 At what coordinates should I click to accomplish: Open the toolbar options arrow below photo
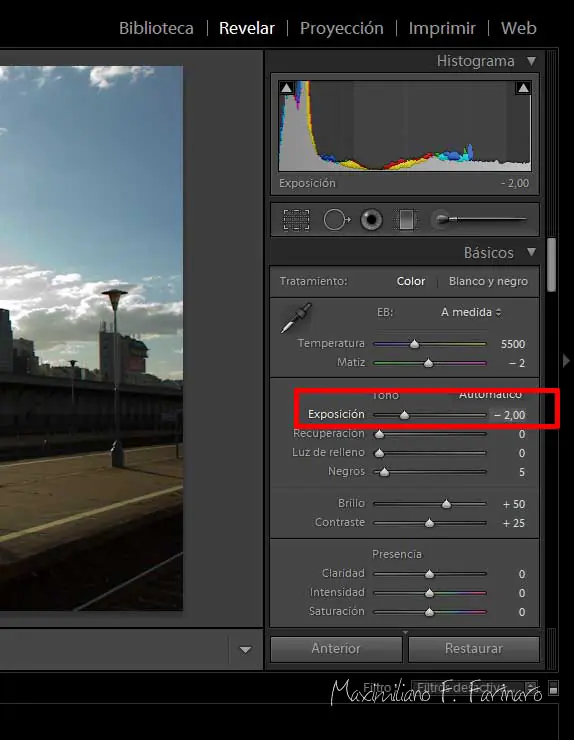245,650
